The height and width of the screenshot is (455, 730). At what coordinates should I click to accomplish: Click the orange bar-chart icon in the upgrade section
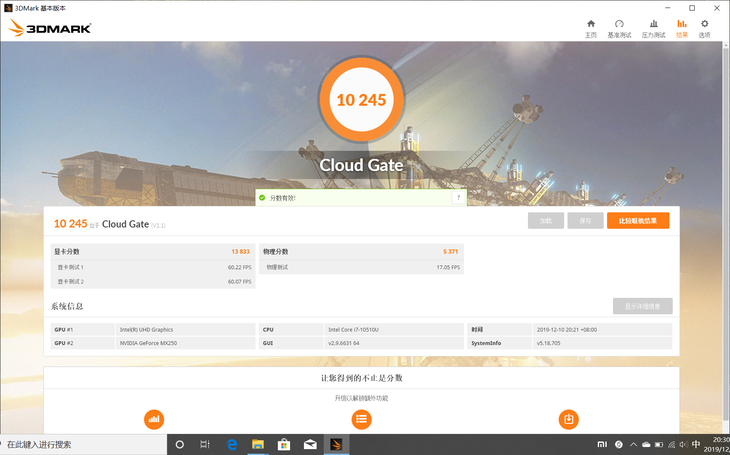[154, 419]
